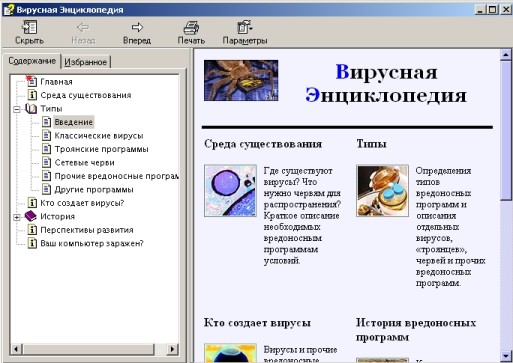This screenshot has width=513, height=363.
Task: Open Кто создает вирусы? topic
Action: [82, 203]
